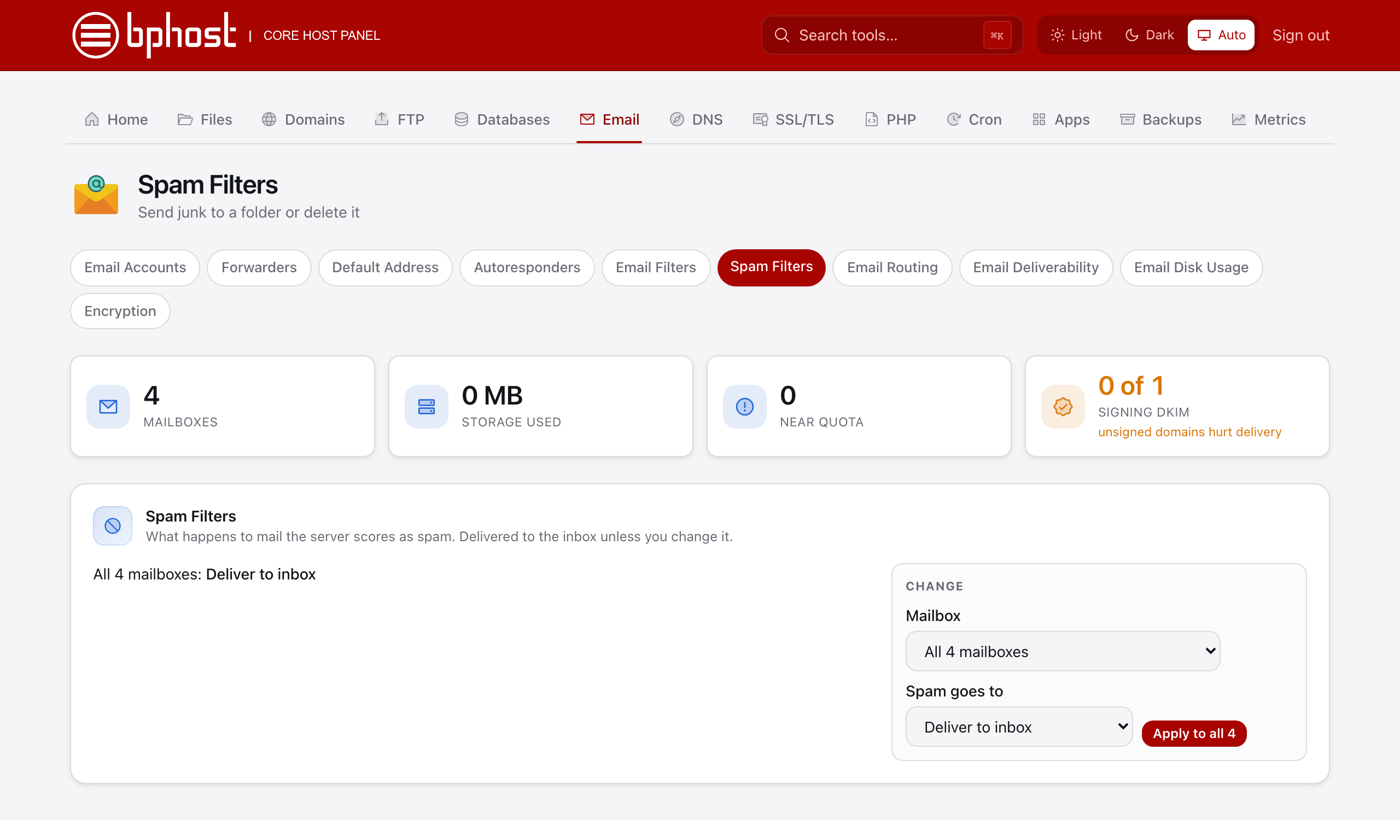Click the Apps grid icon

pyautogui.click(x=1039, y=119)
